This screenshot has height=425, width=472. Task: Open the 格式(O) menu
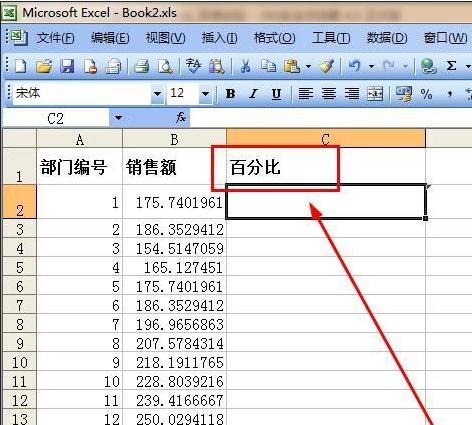[274, 38]
